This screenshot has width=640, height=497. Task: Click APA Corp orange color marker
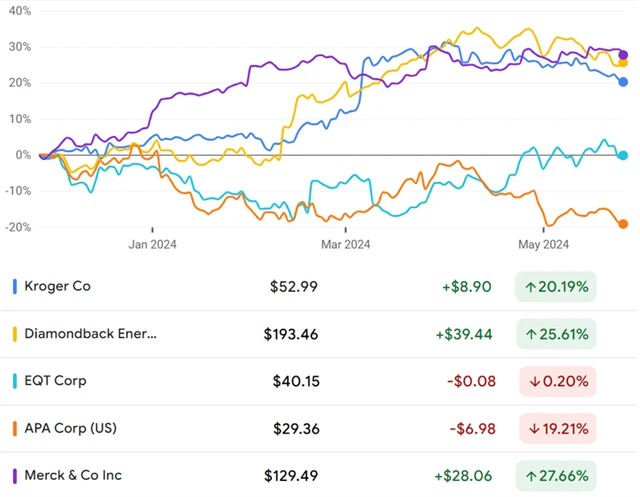[x=15, y=428]
